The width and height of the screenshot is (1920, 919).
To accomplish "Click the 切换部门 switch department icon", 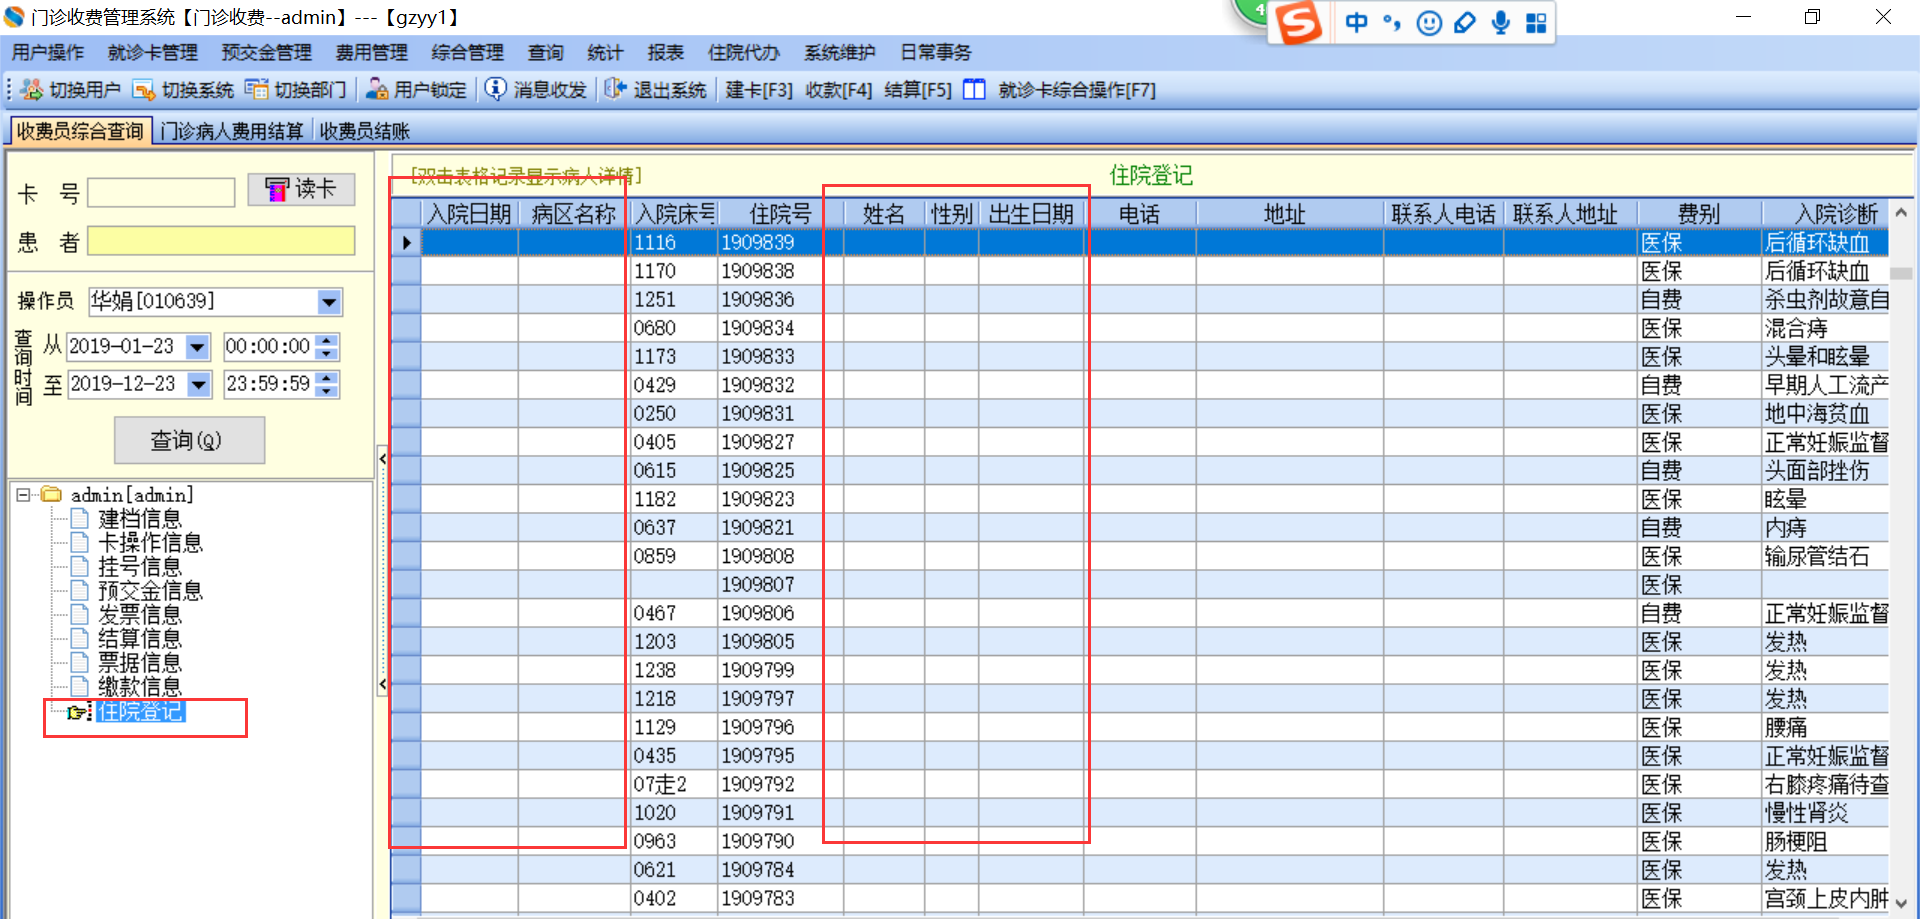I will [x=257, y=90].
